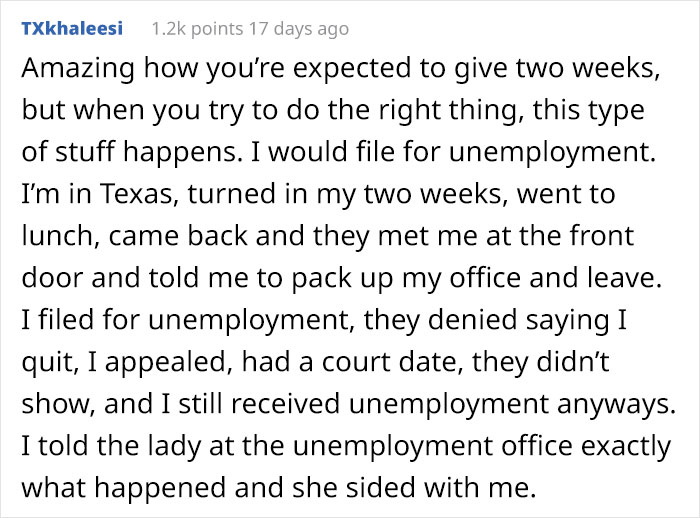Screen dimensions: 700x518
Task: Open the TXkhaleesi user profile link
Action: (71, 28)
